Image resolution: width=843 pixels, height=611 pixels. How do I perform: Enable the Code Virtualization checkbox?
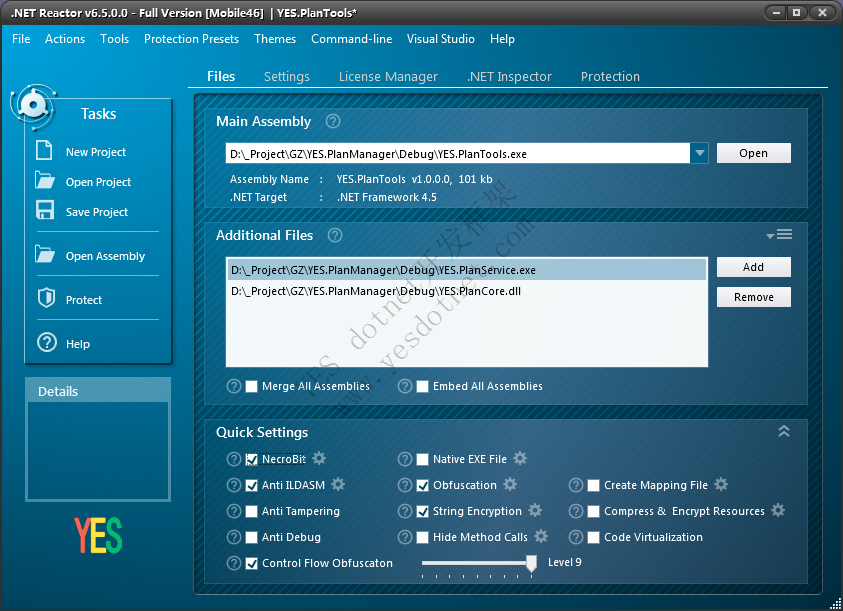tap(594, 537)
